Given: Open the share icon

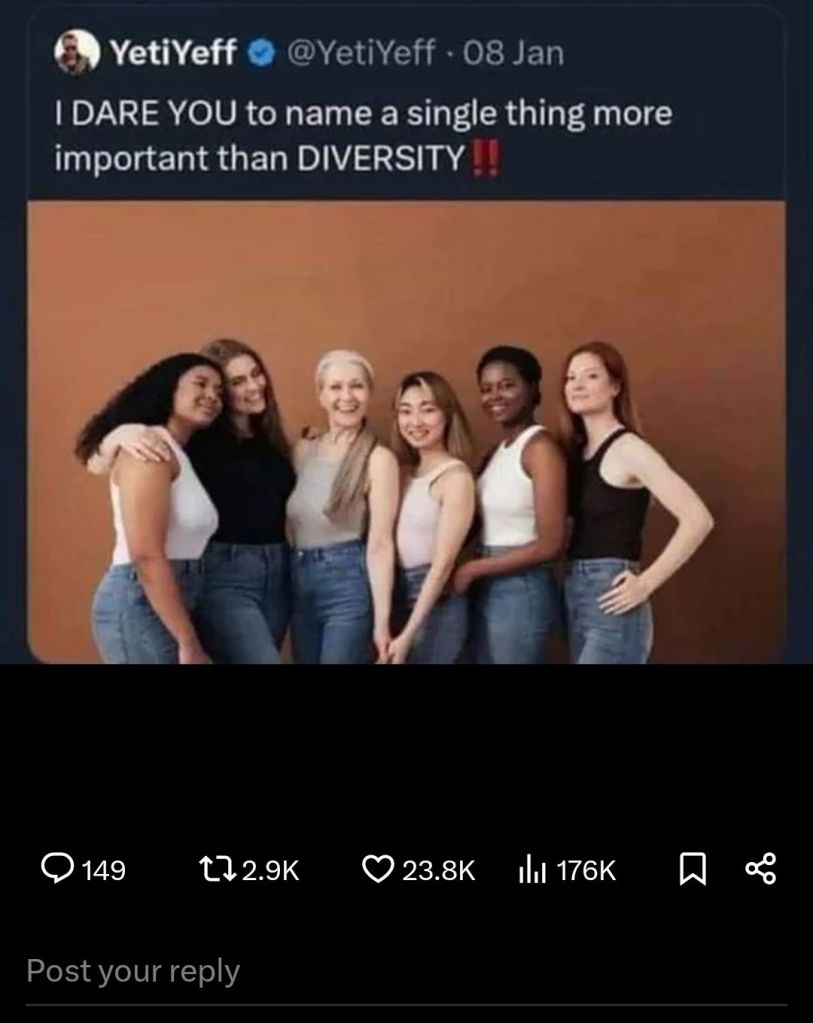Looking at the screenshot, I should point(760,869).
